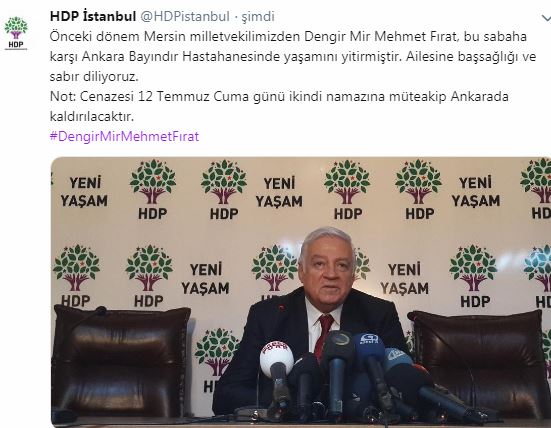Click the 'Not: Cenazesi 12 Temmuz' line
This screenshot has height=428, width=551.
click(279, 96)
